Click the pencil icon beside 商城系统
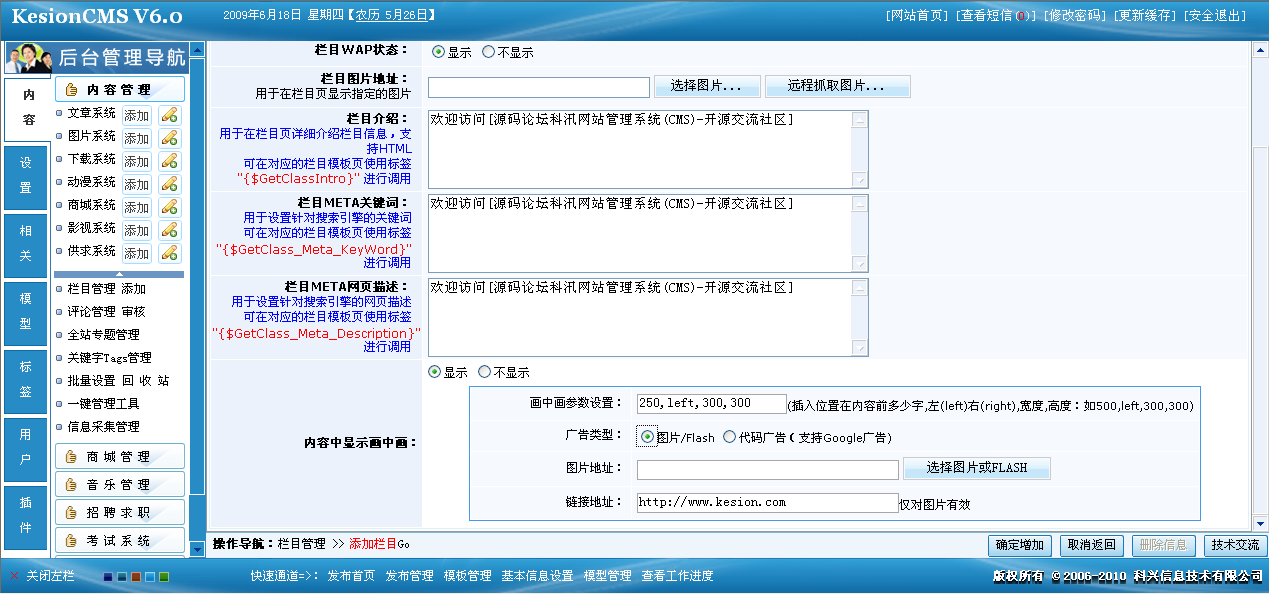The width and height of the screenshot is (1269, 594). pos(170,207)
